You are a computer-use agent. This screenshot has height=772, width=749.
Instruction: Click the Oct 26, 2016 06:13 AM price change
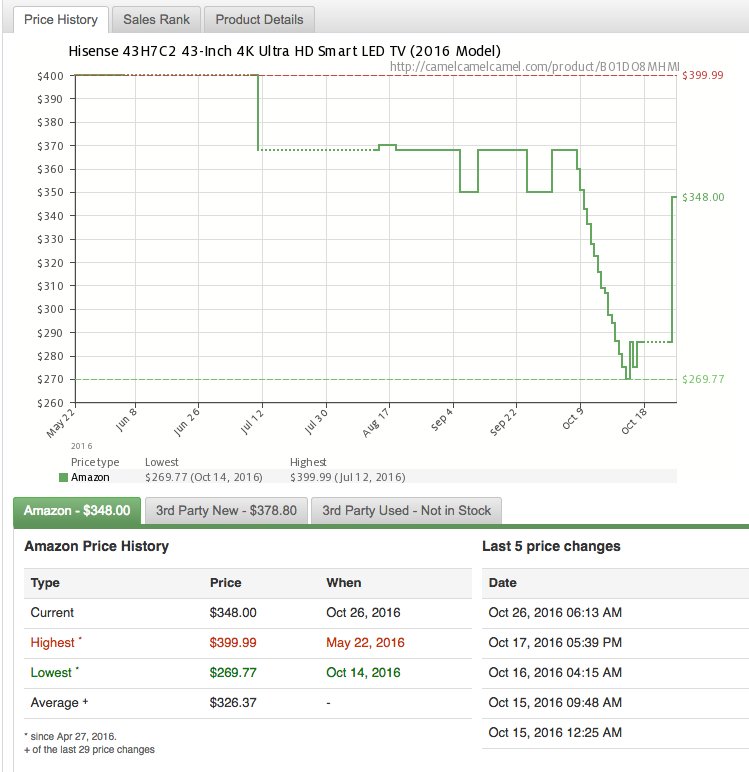[555, 612]
